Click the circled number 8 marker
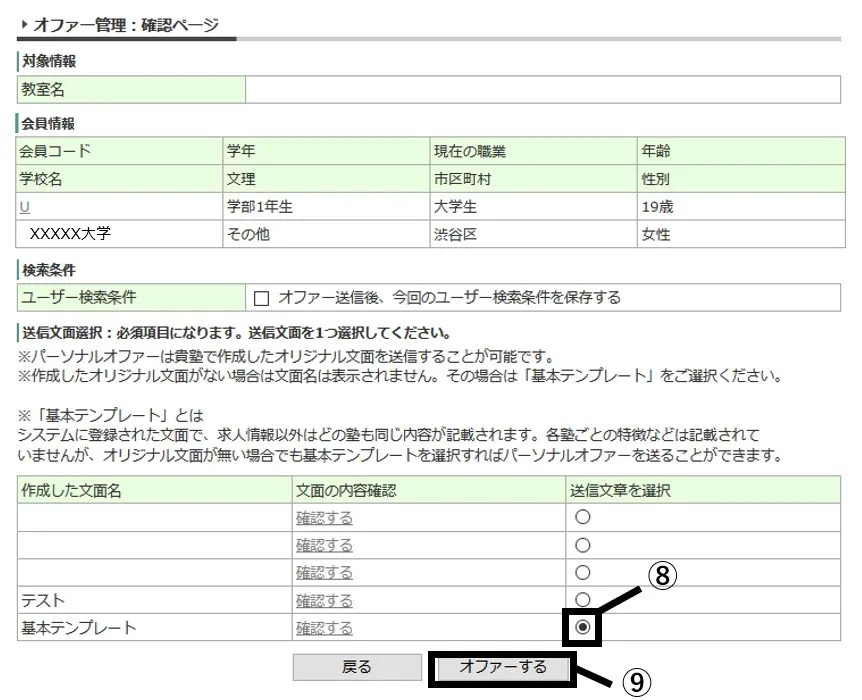The height and width of the screenshot is (700, 862). point(662,576)
